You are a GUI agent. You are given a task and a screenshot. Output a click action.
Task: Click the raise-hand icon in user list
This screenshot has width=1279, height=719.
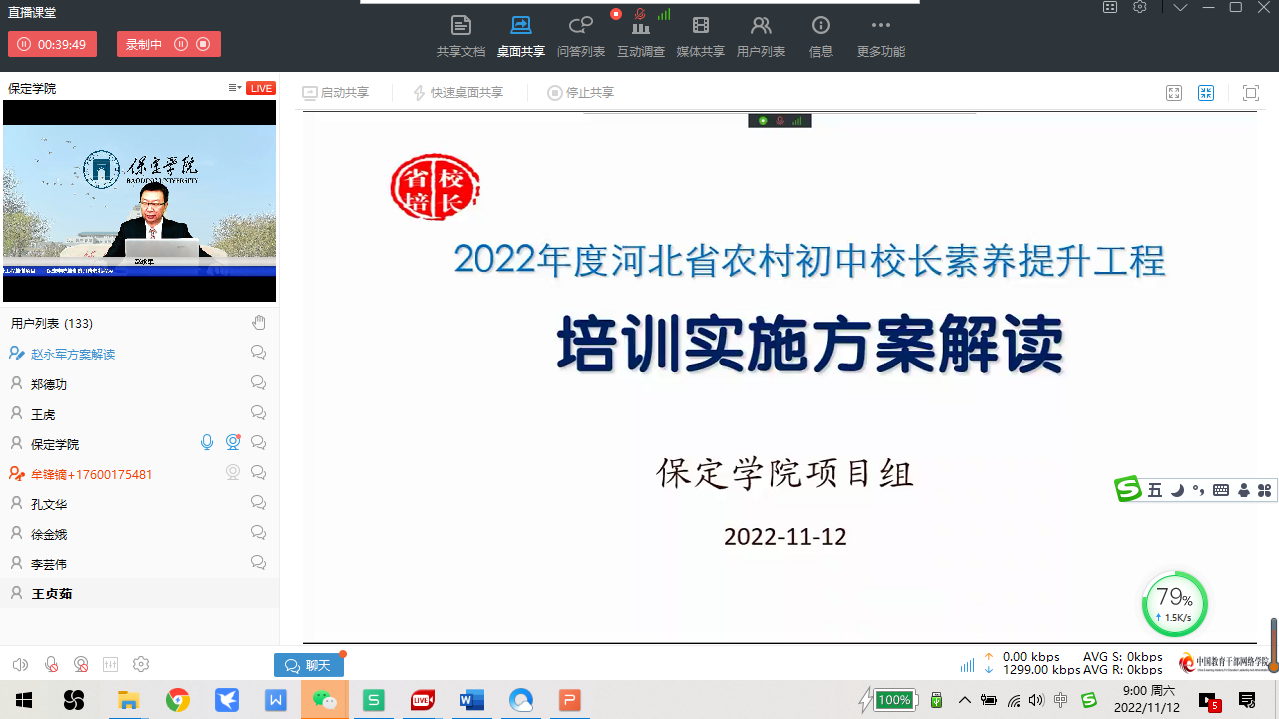(259, 322)
